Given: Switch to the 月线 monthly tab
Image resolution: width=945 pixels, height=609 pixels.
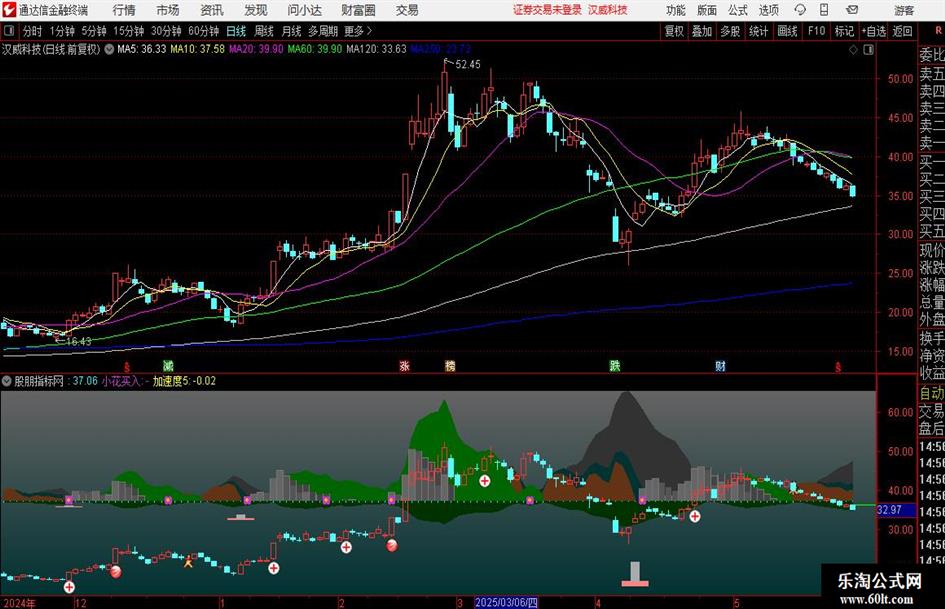Looking at the screenshot, I should [x=292, y=31].
